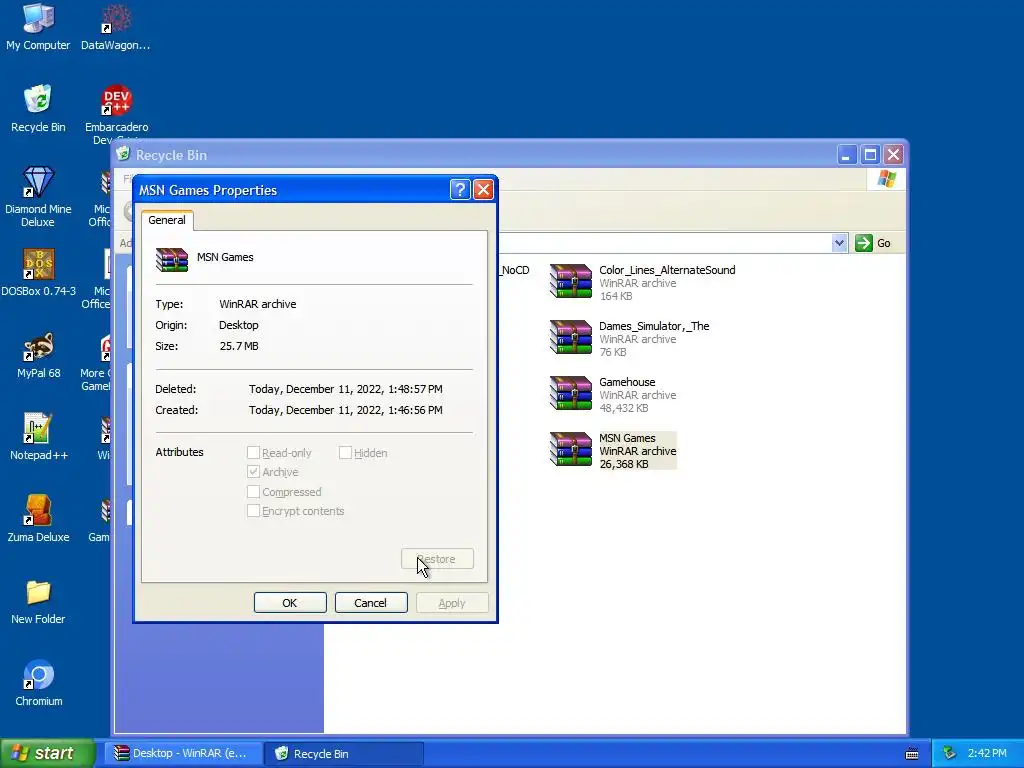This screenshot has height=768, width=1024.
Task: Switch to the General tab
Action: [x=167, y=220]
